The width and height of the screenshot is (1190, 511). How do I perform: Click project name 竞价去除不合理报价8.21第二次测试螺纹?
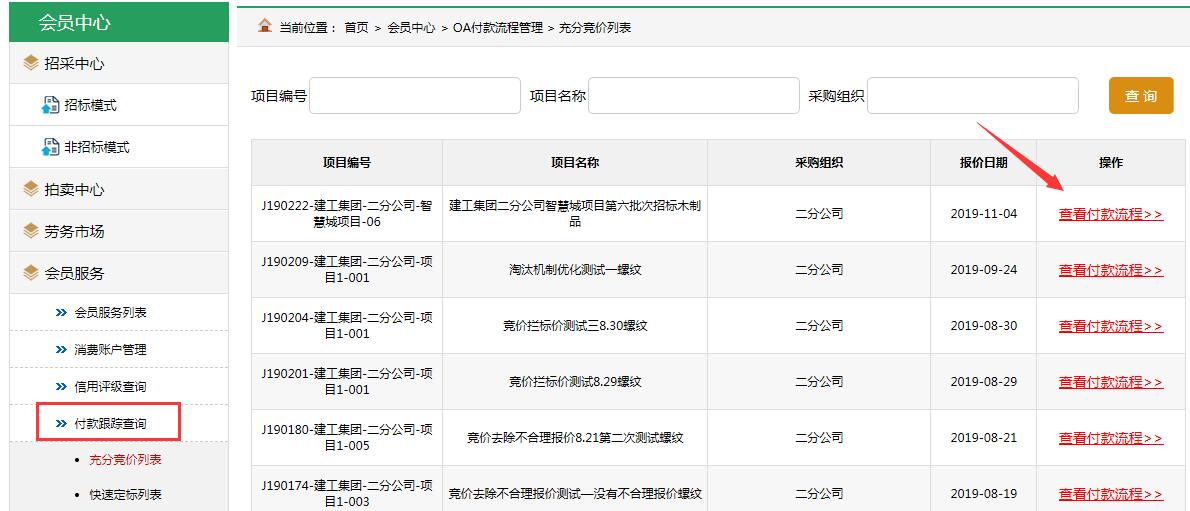pos(575,438)
